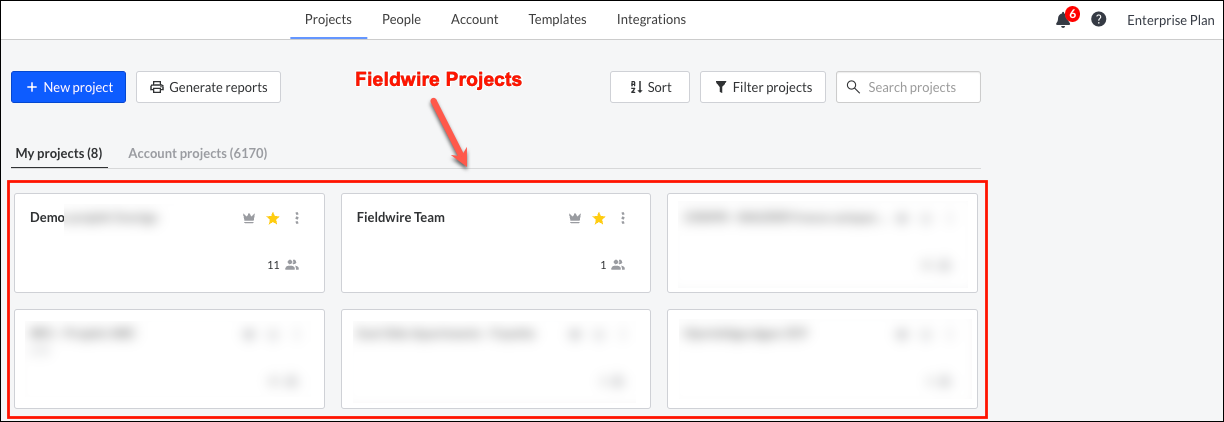Open the People tab
1224x422 pixels.
pos(401,20)
